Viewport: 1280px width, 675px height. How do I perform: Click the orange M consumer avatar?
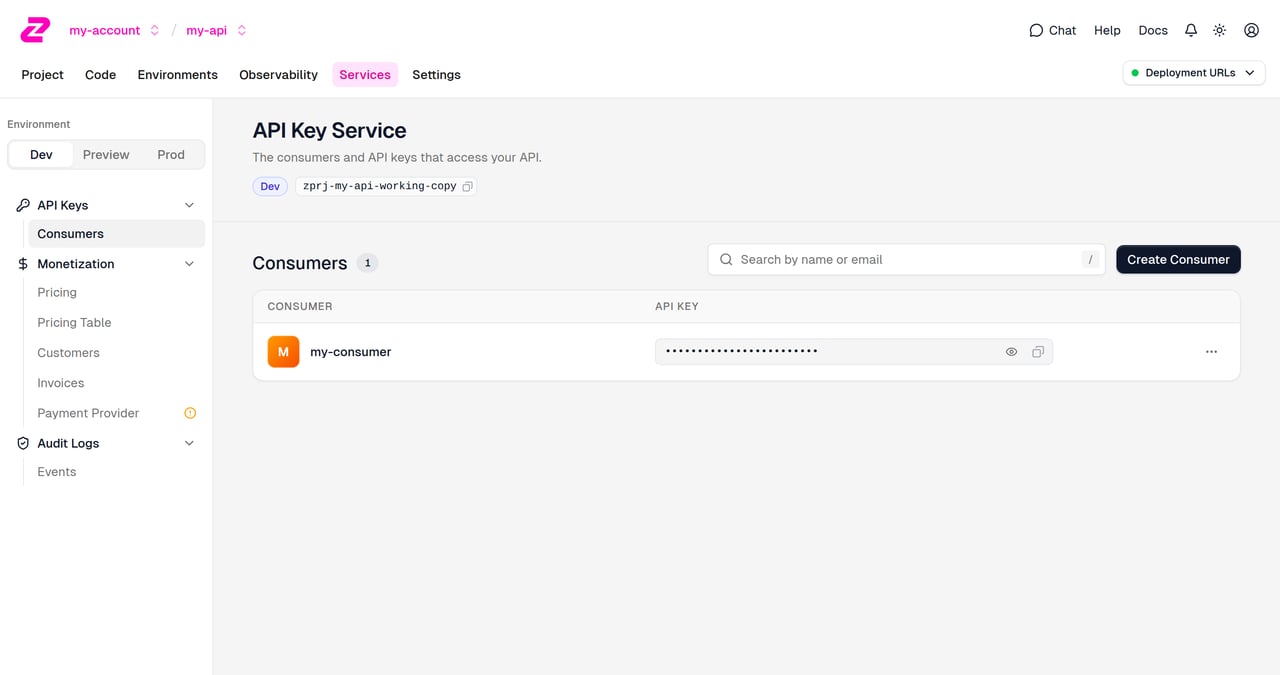(x=283, y=352)
